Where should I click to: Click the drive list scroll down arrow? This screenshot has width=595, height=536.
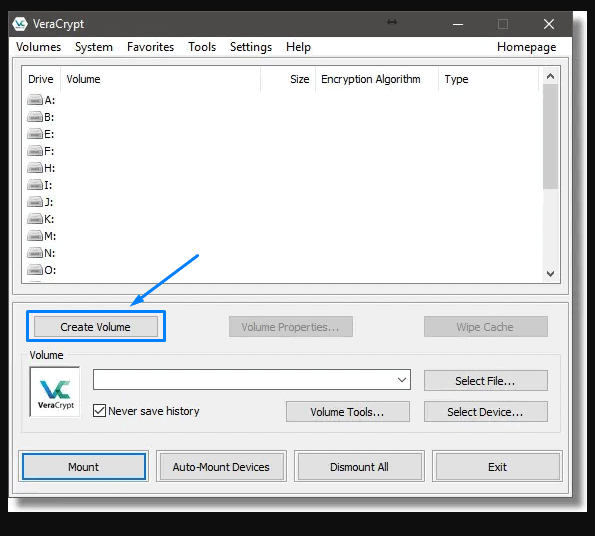(x=550, y=274)
